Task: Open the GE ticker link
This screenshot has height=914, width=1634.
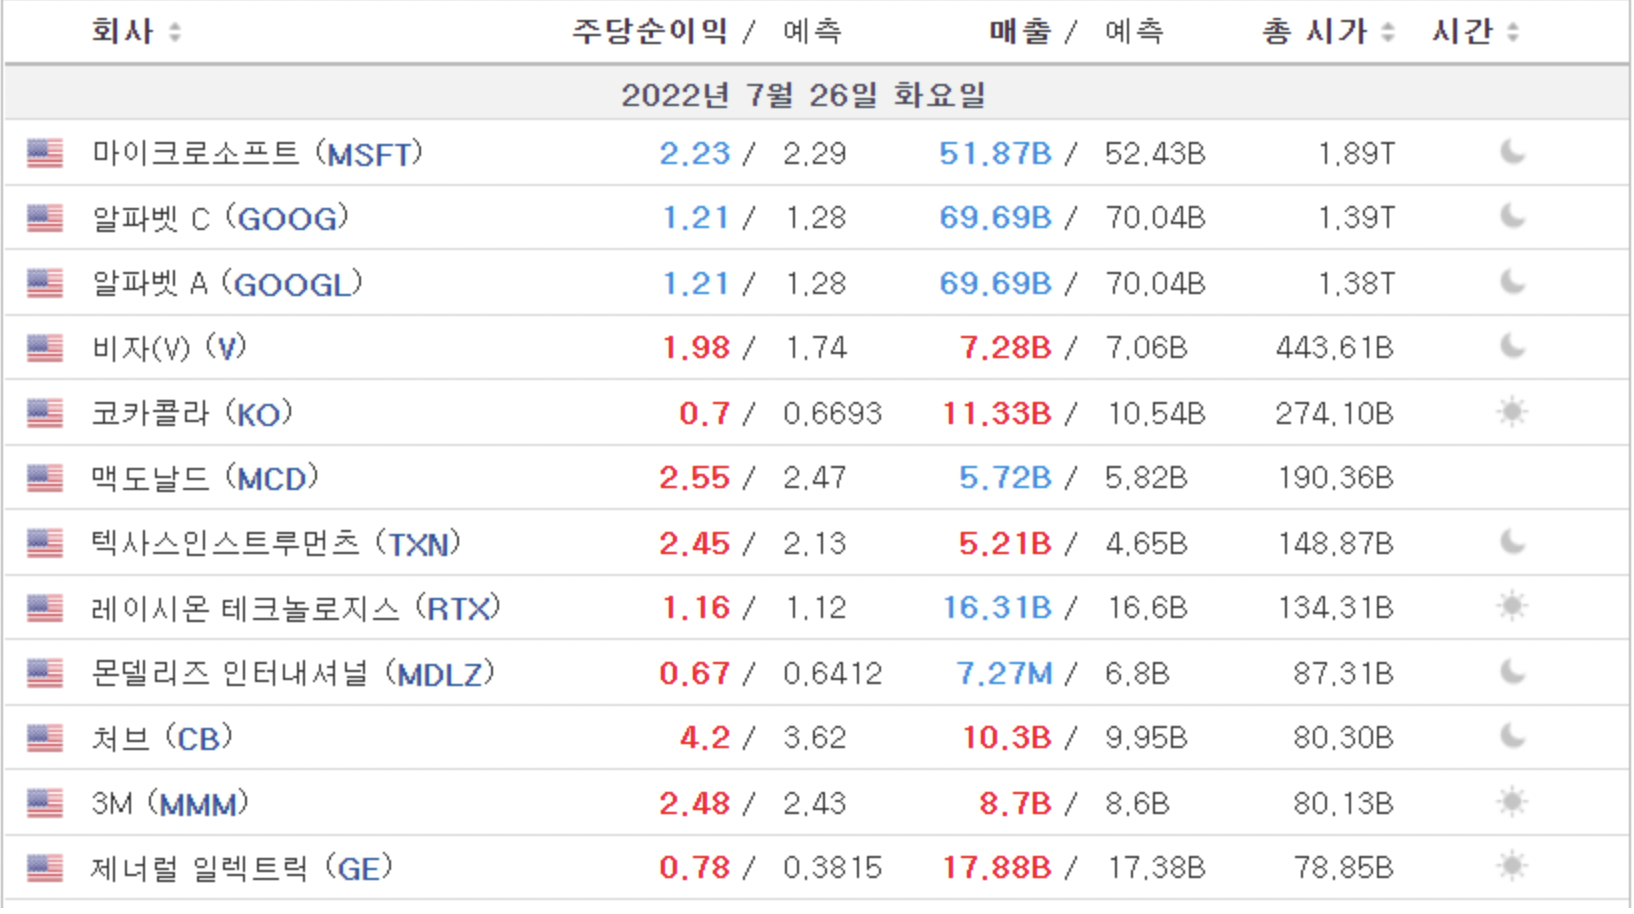Action: tap(359, 869)
